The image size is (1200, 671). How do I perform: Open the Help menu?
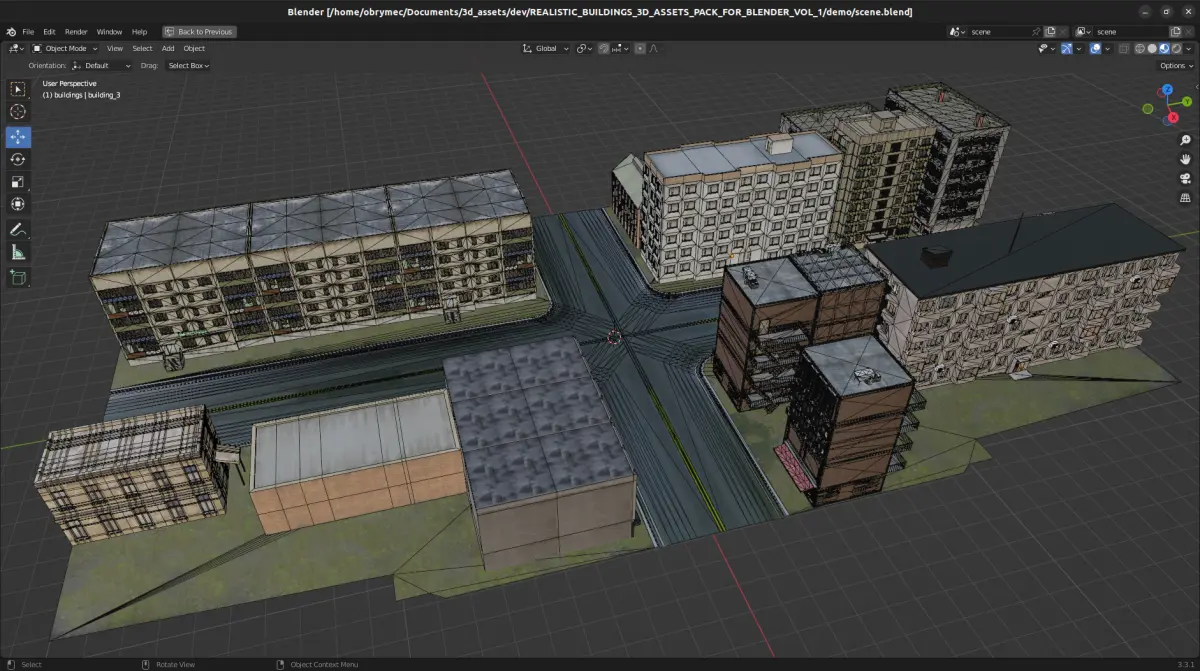(x=139, y=32)
